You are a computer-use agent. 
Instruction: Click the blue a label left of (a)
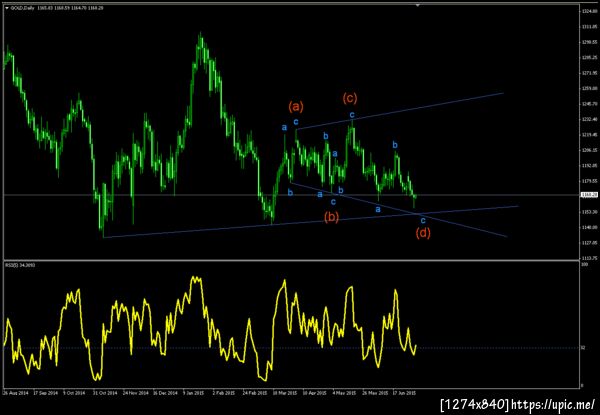(x=284, y=127)
